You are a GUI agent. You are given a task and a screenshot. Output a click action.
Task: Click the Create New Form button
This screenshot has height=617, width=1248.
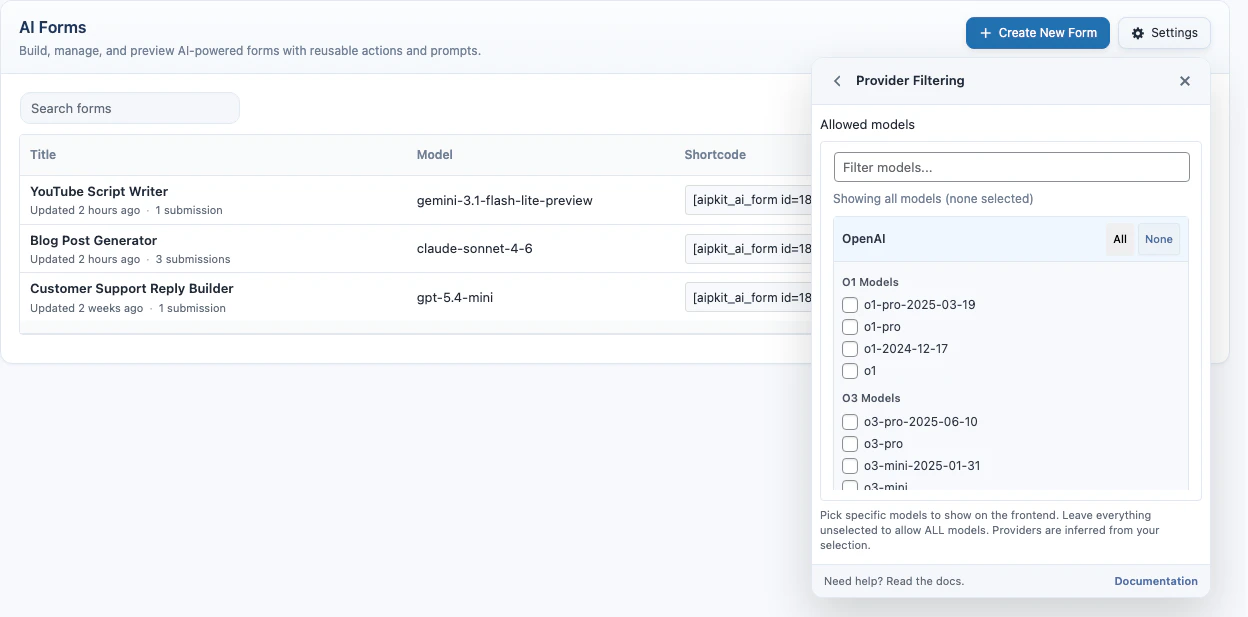(1037, 32)
